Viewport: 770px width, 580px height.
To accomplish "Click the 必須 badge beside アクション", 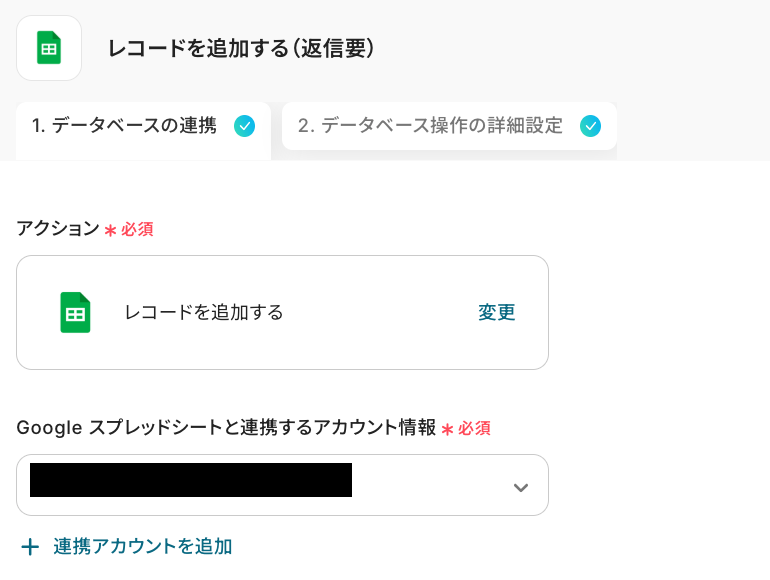I will (138, 230).
